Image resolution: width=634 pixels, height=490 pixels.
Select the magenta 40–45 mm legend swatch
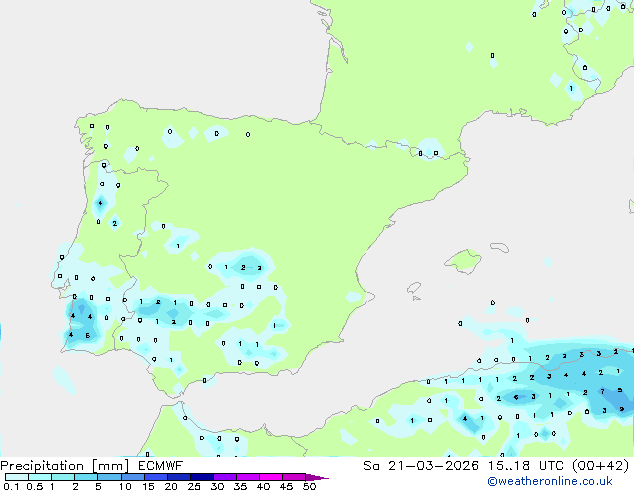tap(271, 477)
